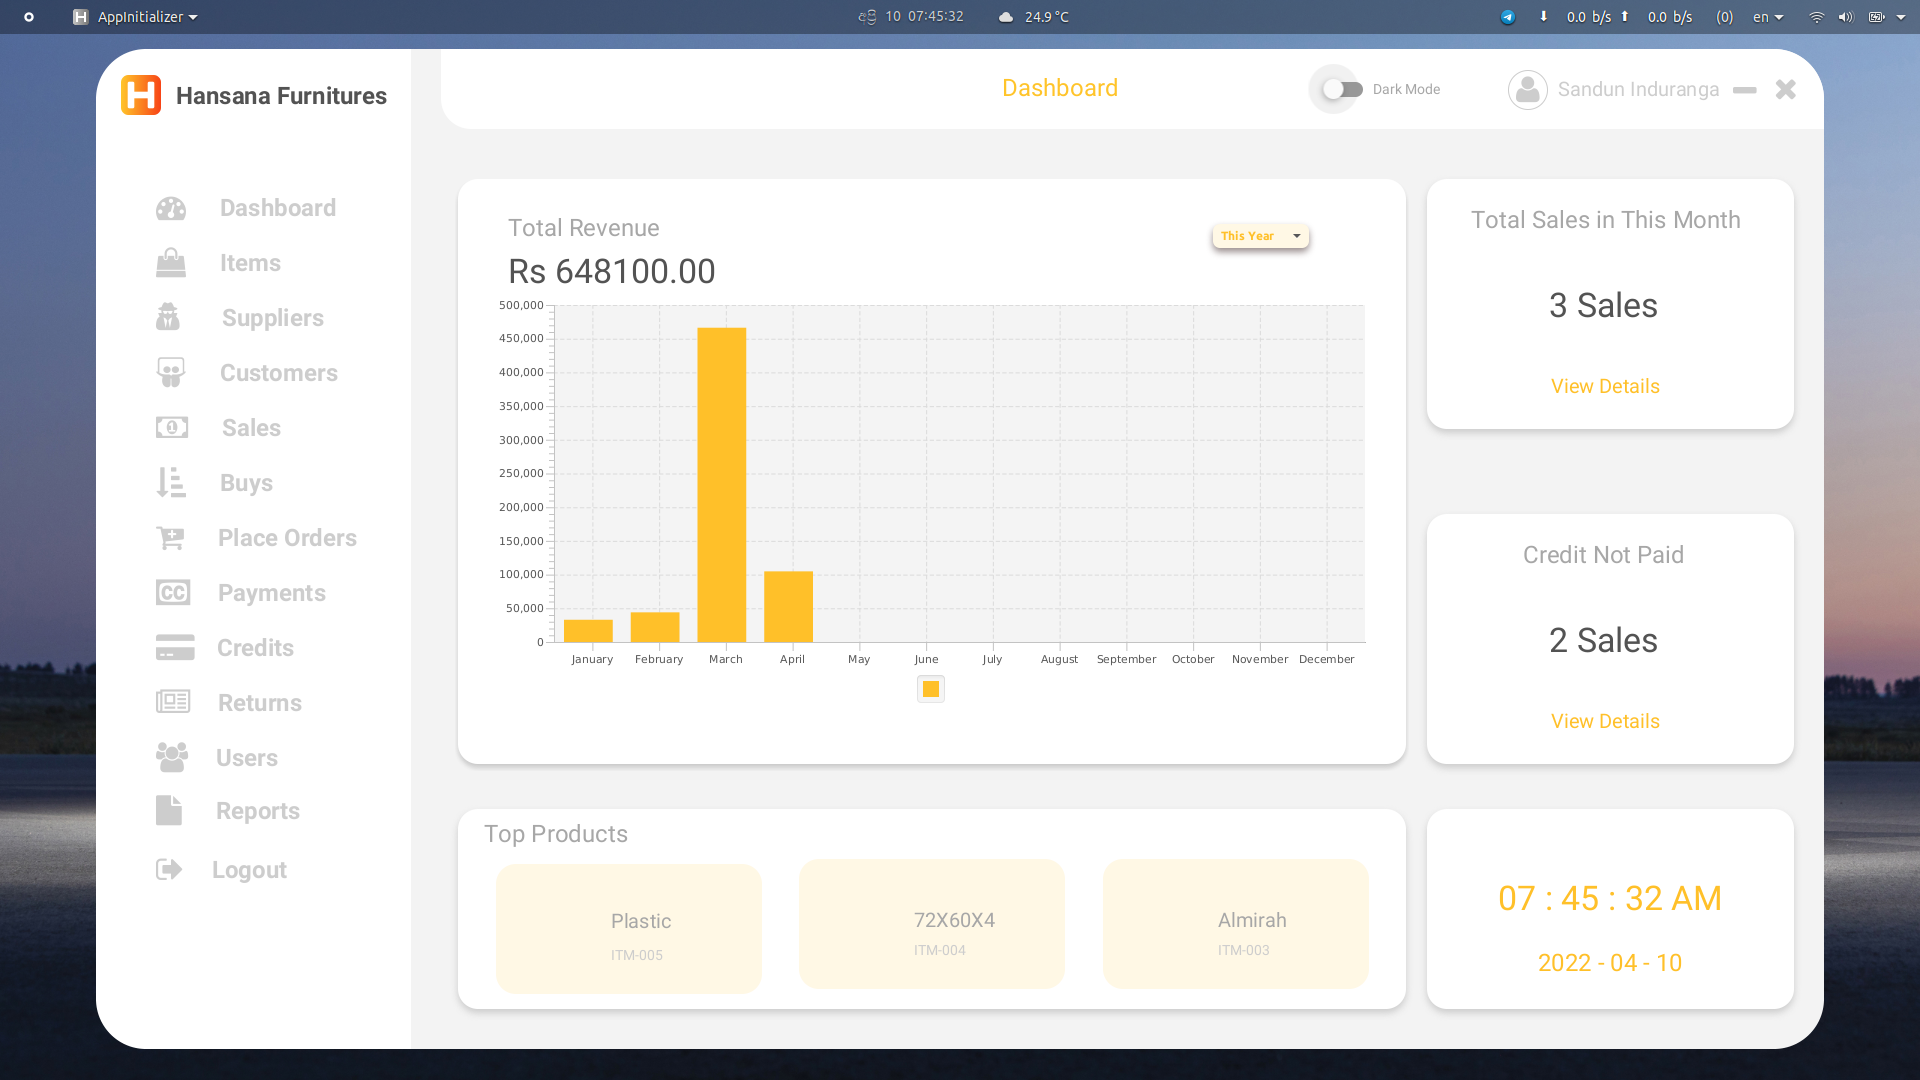This screenshot has width=1920, height=1080.
Task: Select the Customers icon in the sidebar
Action: pos(171,372)
